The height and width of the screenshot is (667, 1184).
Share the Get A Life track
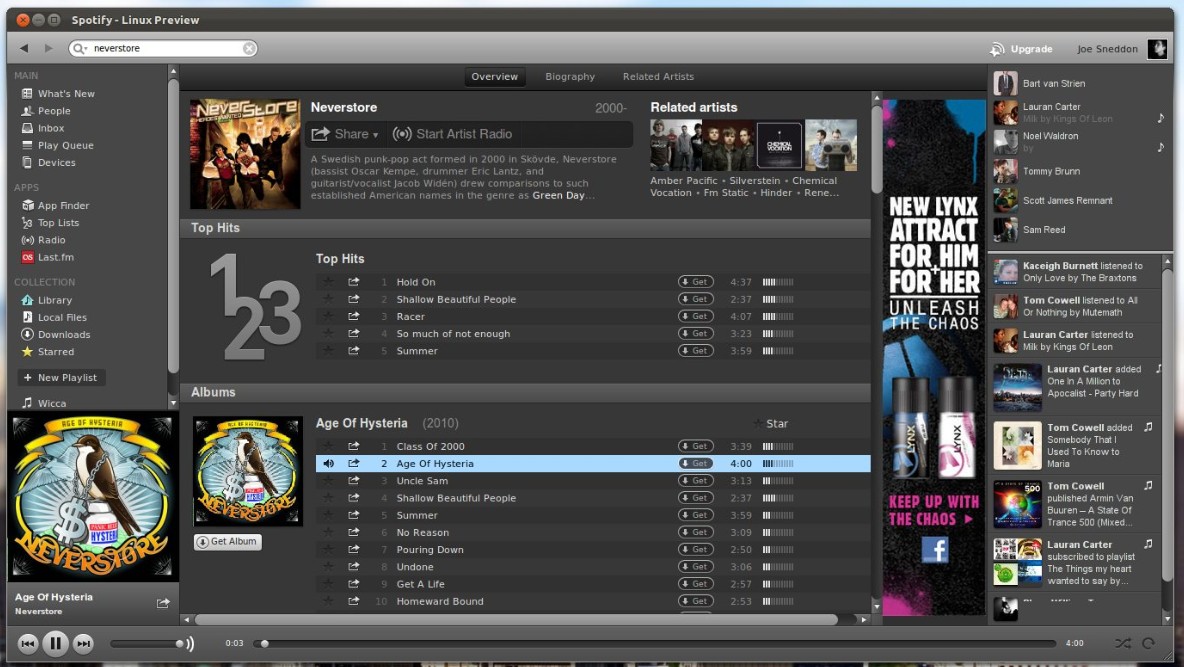353,584
